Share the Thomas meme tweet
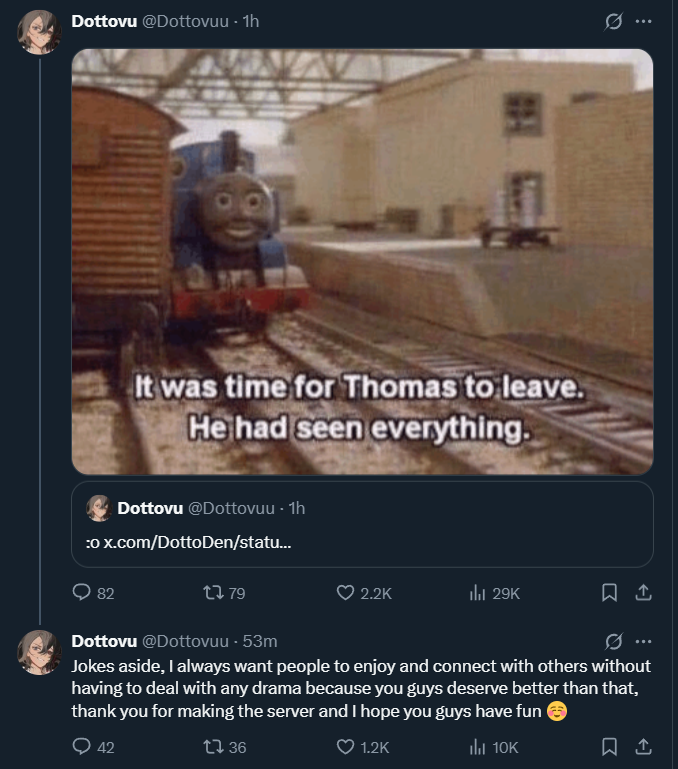The width and height of the screenshot is (678, 769). [644, 593]
